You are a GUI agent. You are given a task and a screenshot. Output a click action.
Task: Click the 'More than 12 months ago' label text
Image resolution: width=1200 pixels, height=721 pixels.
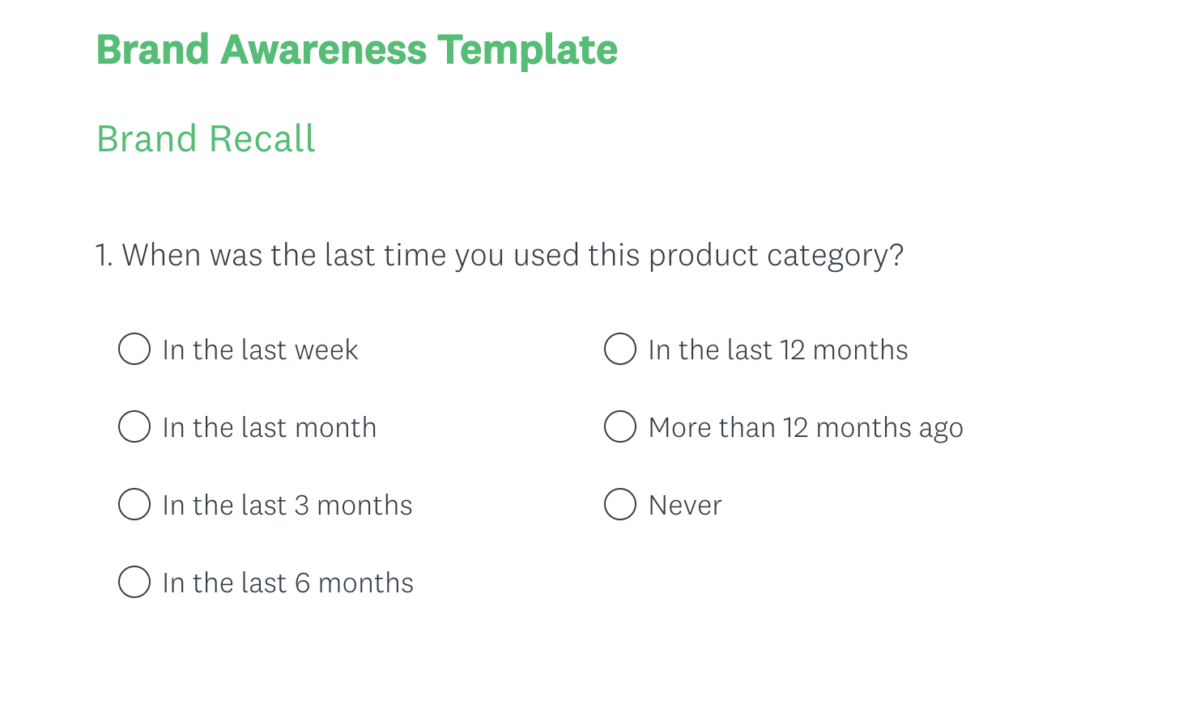coord(806,428)
